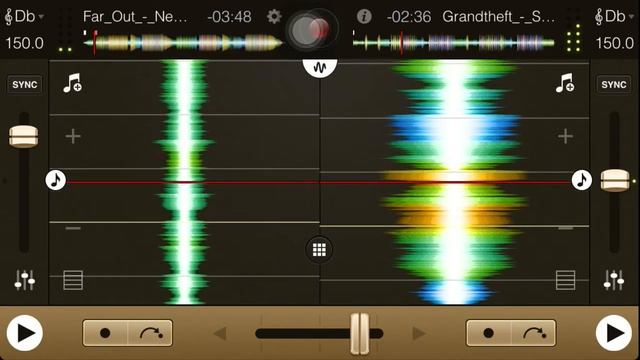Zoom in left waveform with plus
The image size is (640, 360).
coord(73,136)
